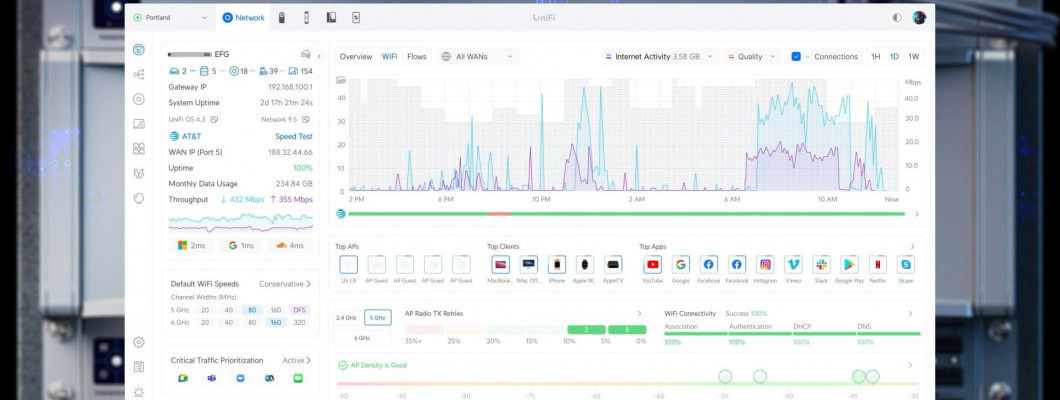Open the user avatar at top right
Viewport: 1060px width, 400px height.
point(919,18)
